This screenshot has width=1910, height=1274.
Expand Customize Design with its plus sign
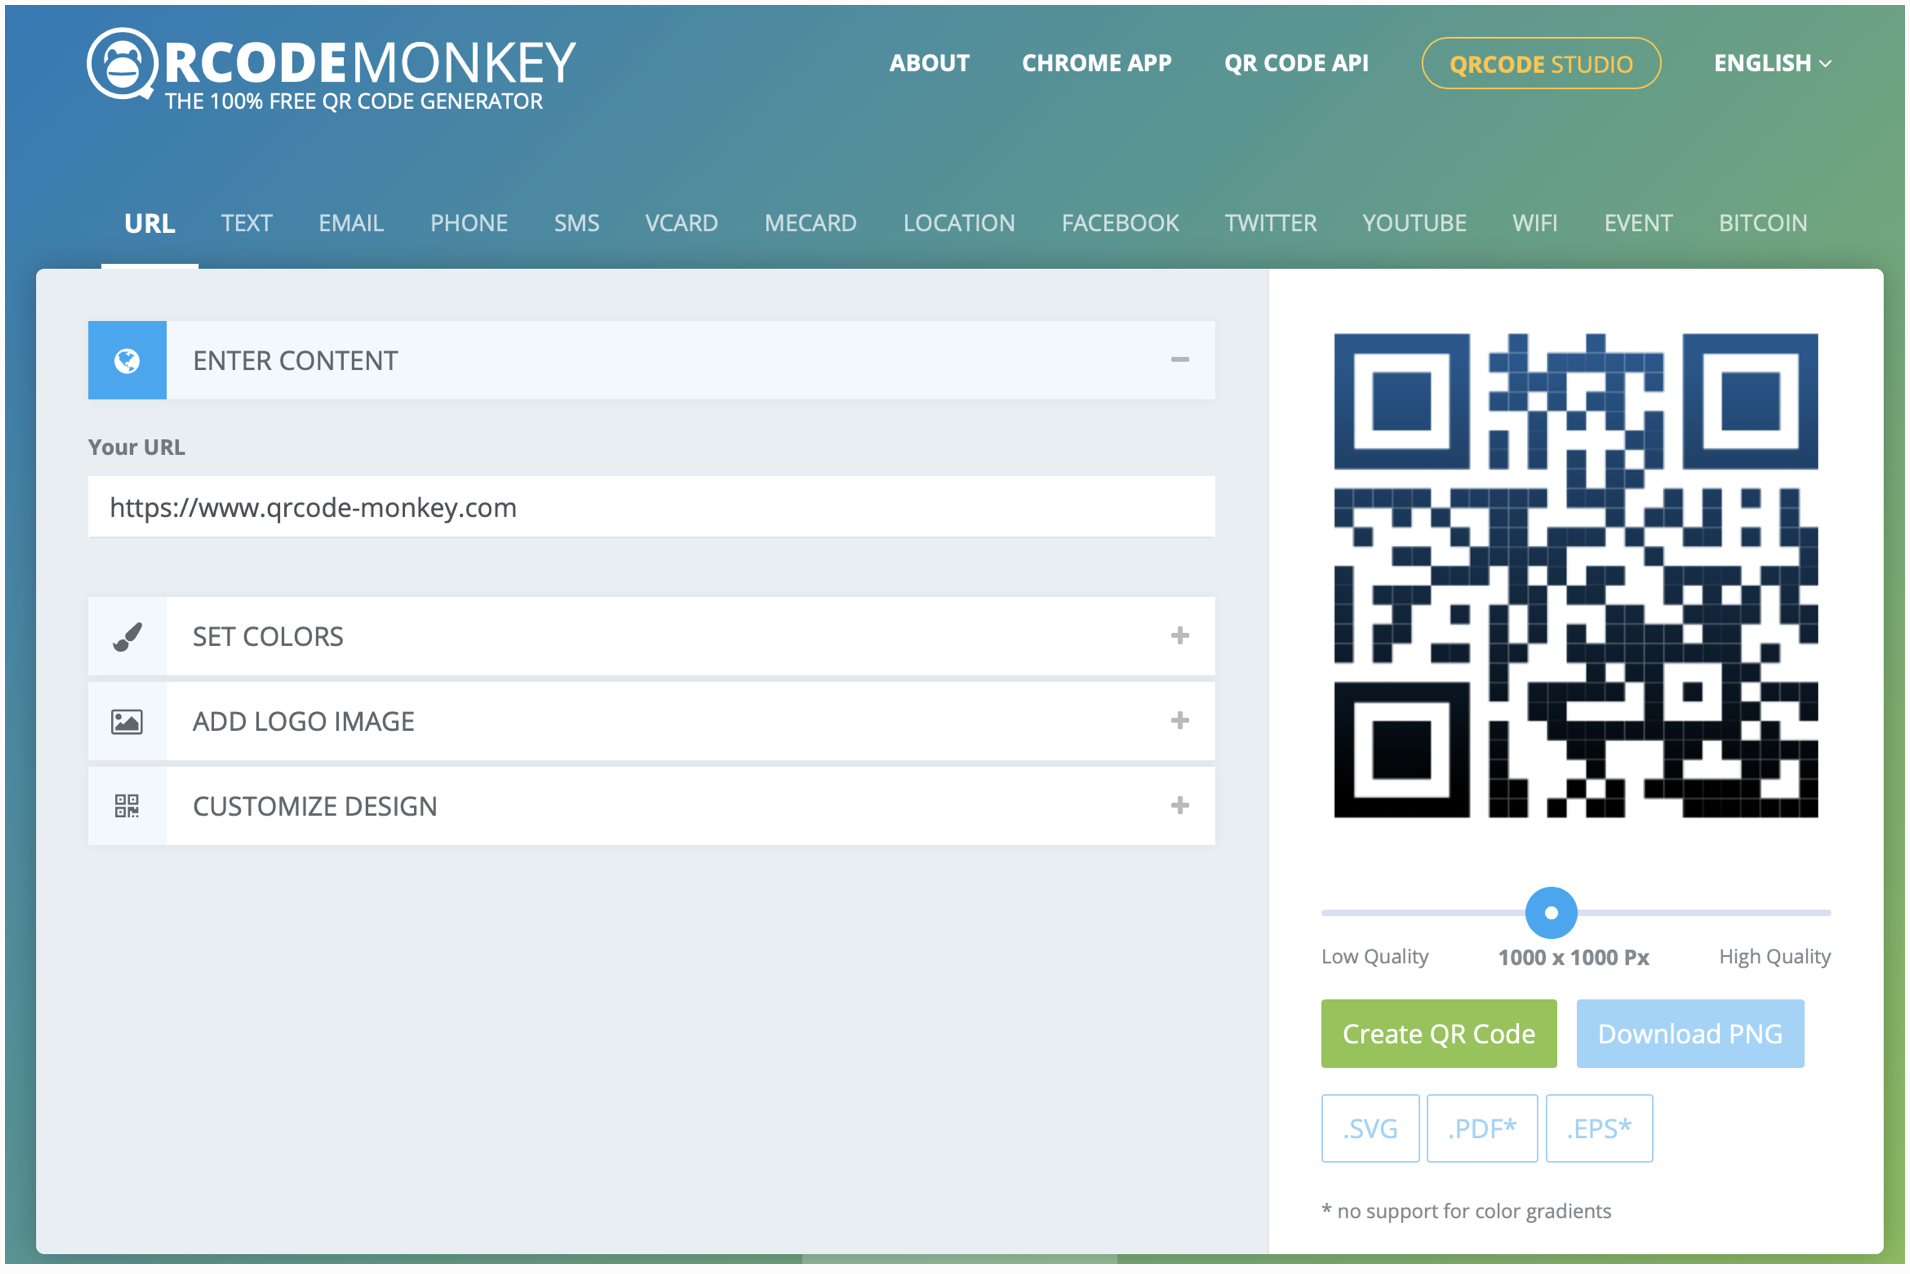1180,806
